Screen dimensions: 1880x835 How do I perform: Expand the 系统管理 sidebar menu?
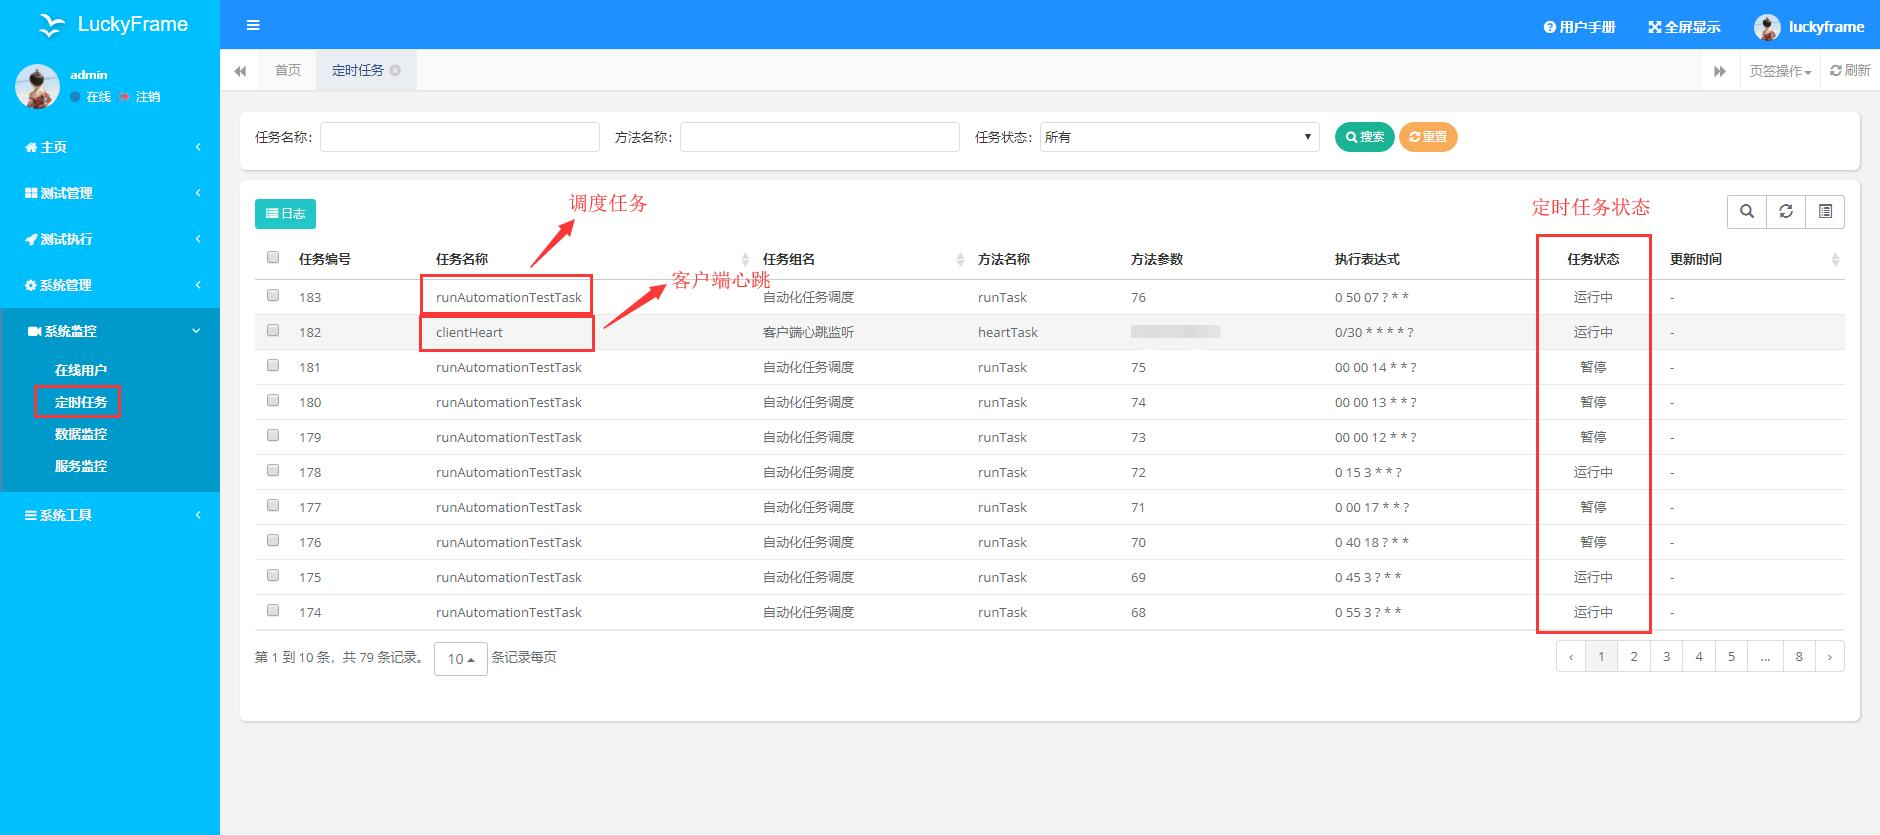click(110, 285)
